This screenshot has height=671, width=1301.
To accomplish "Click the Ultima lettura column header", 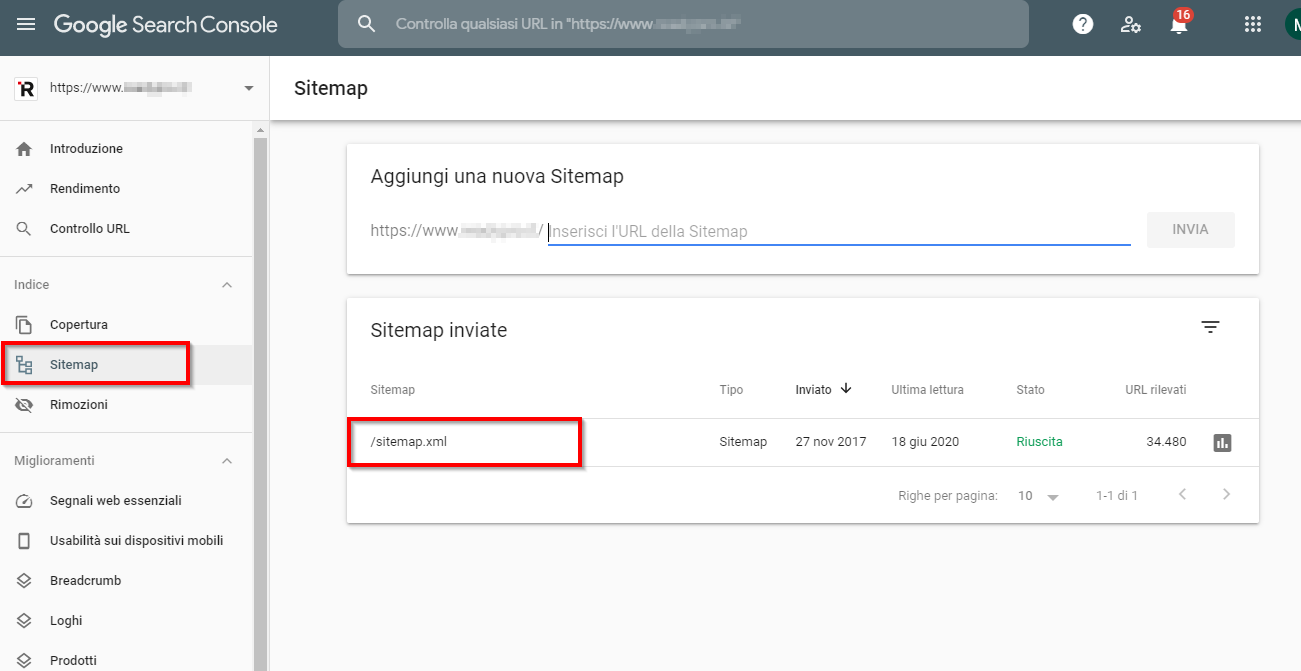I will (x=928, y=390).
